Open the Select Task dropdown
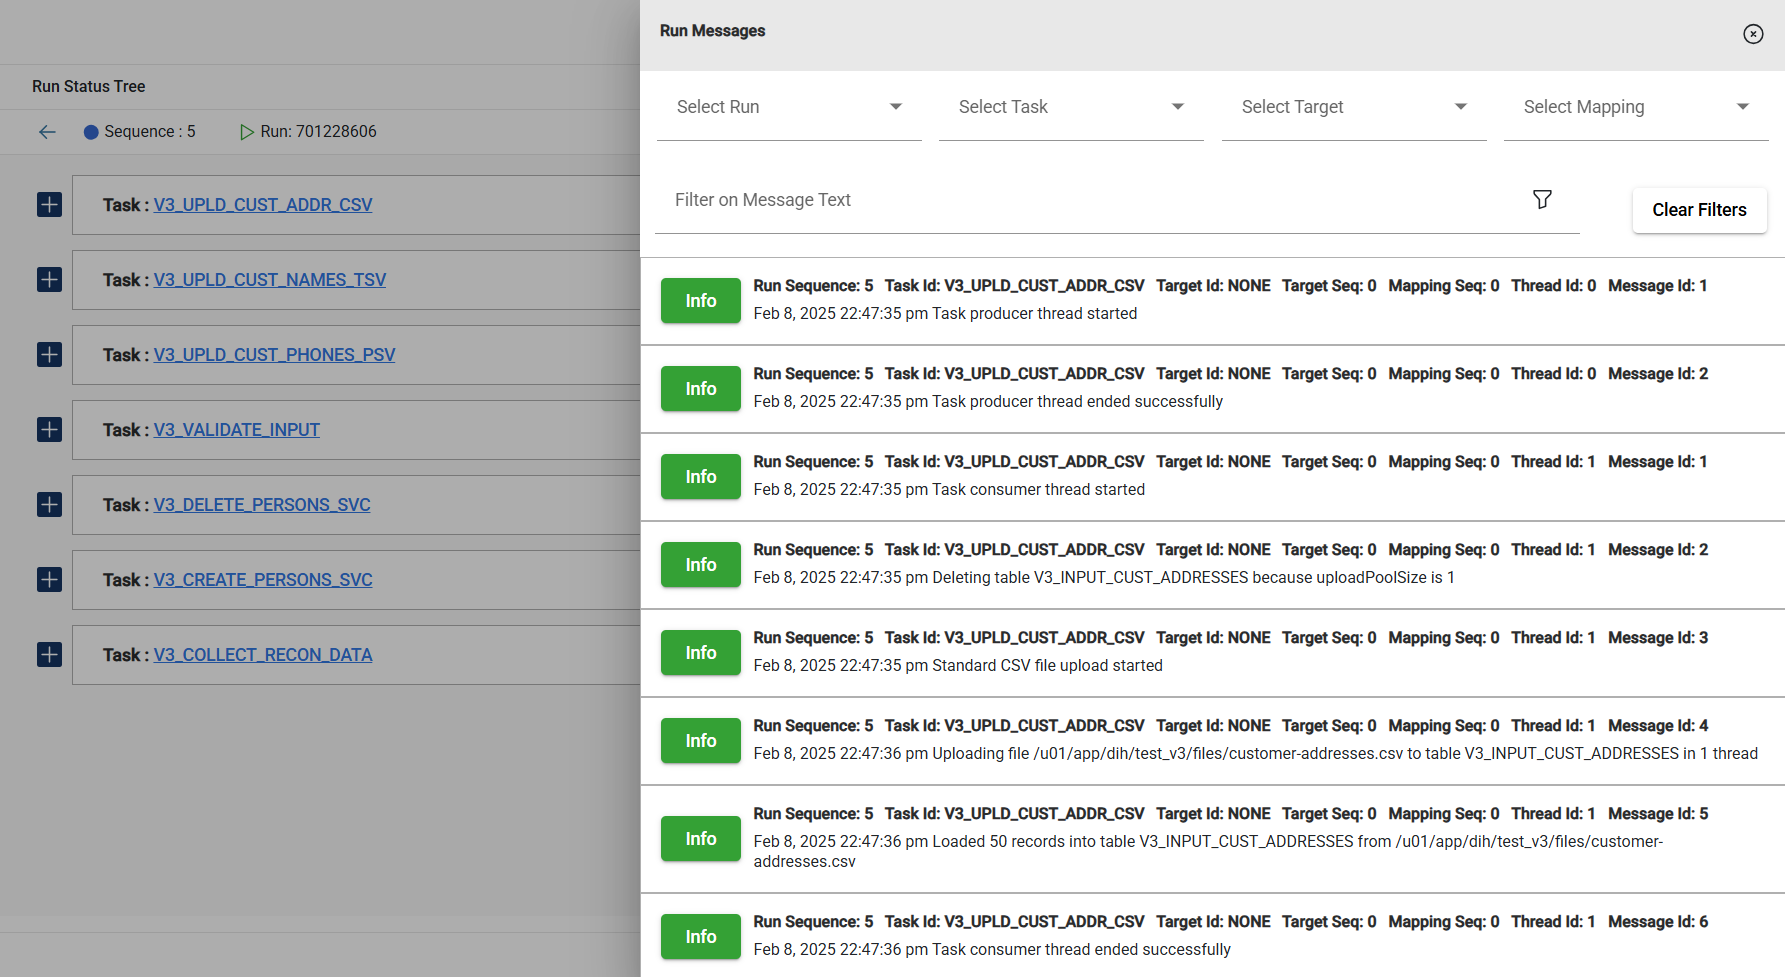1785x977 pixels. tap(1070, 107)
